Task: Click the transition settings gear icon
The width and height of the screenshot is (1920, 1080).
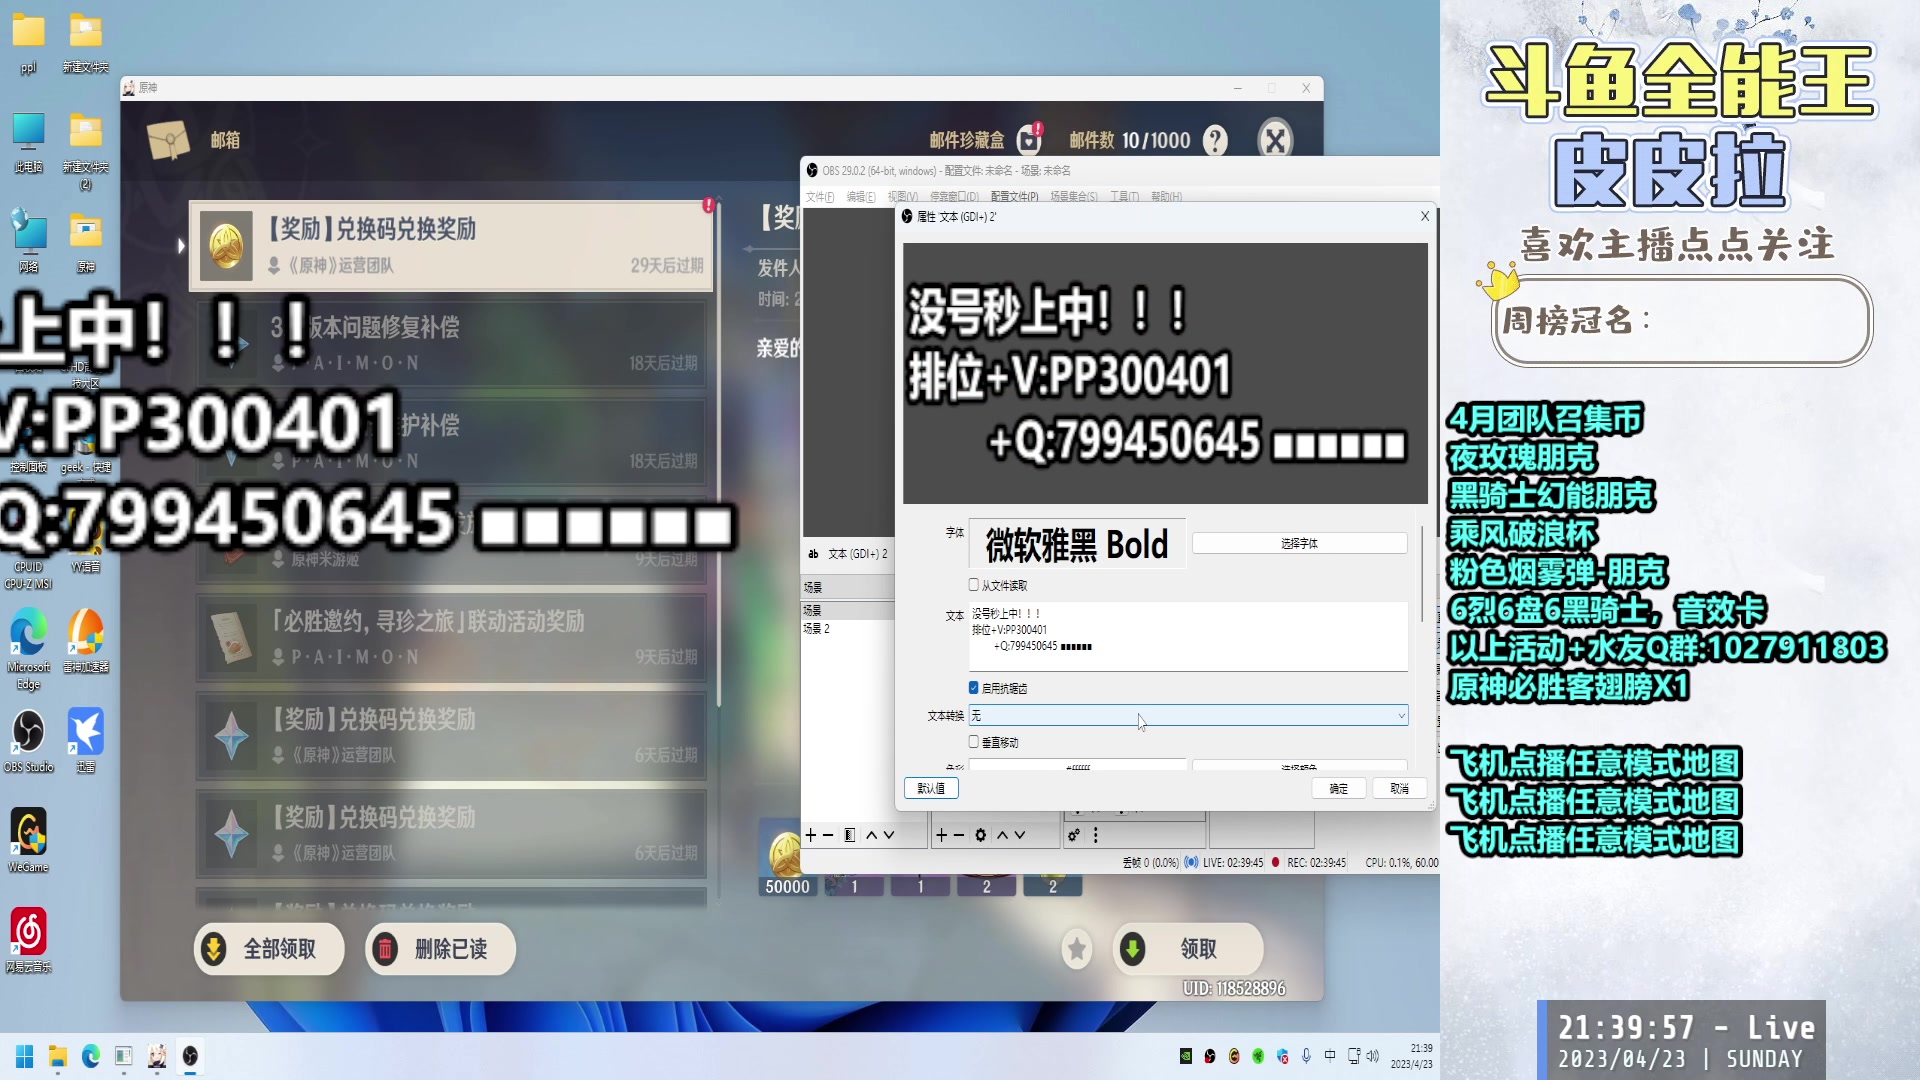Action: pos(1073,833)
